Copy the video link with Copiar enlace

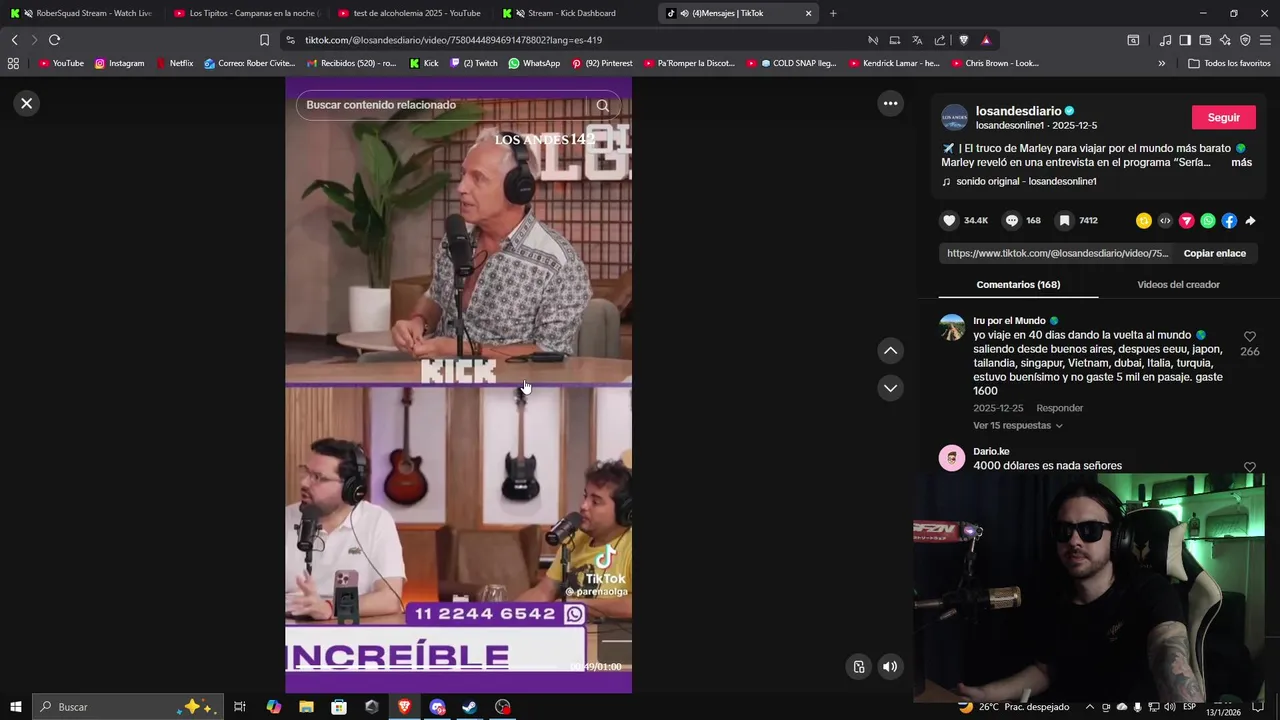[x=1214, y=254]
